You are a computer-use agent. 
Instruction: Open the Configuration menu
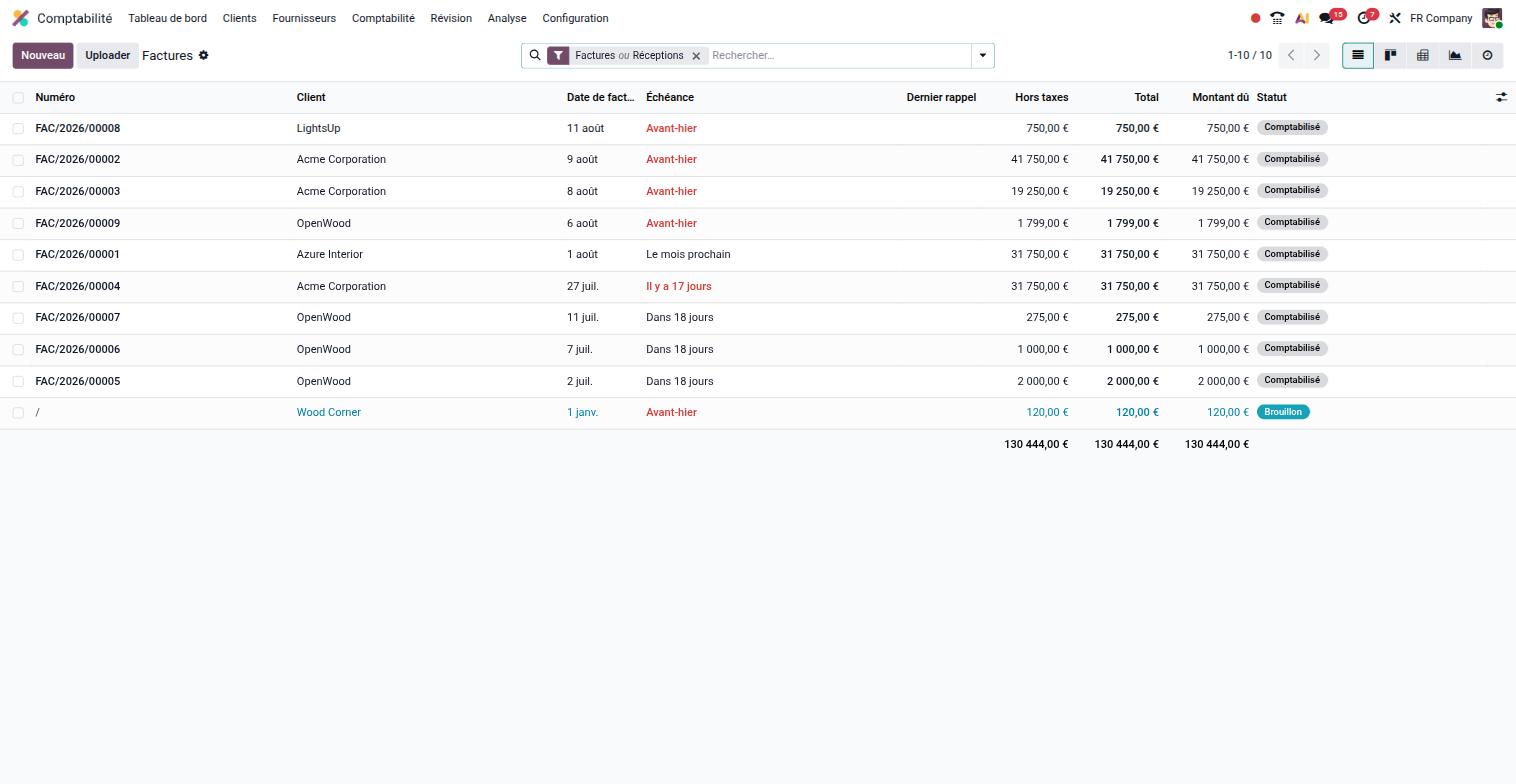click(575, 18)
